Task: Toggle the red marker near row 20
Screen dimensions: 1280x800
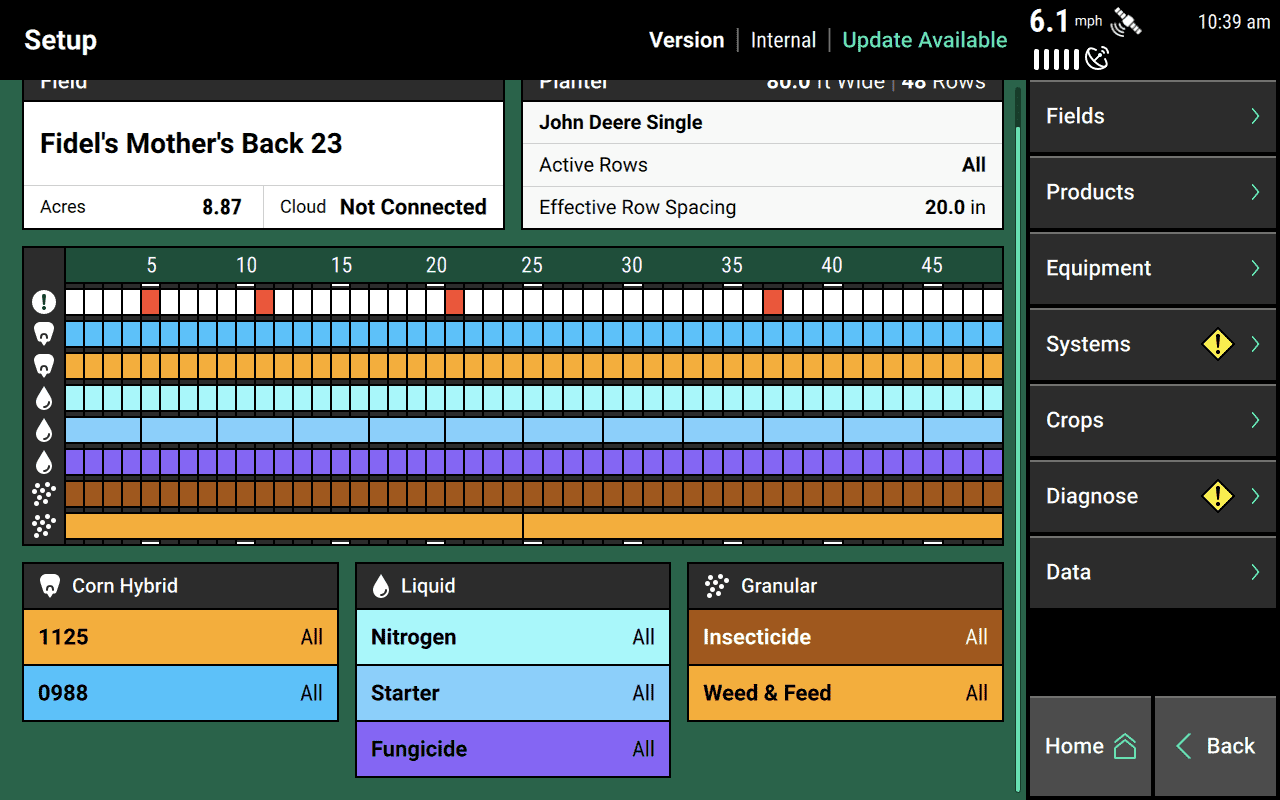Action: click(x=453, y=299)
